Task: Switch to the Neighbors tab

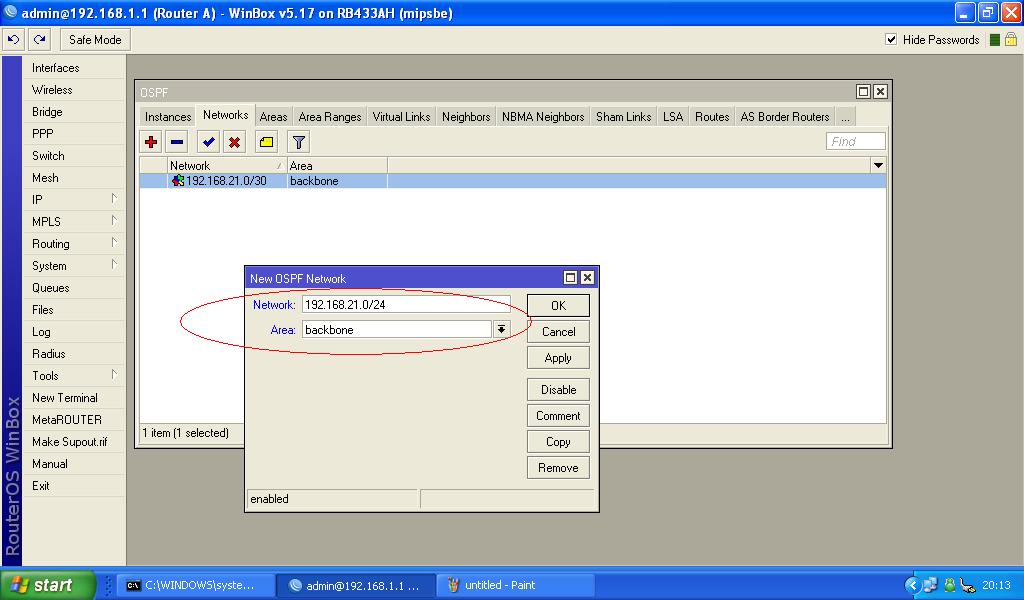Action: pyautogui.click(x=466, y=117)
